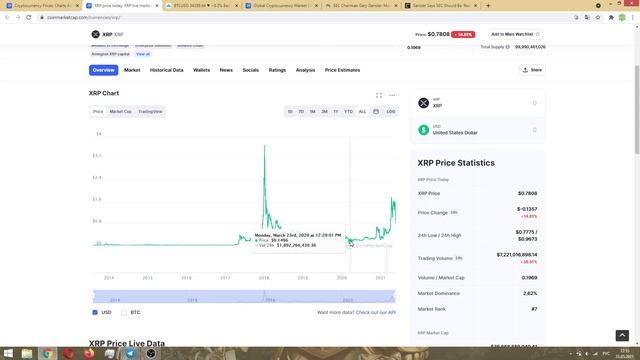This screenshot has width=640, height=360.
Task: Click the translate page icon
Action: pos(587,18)
